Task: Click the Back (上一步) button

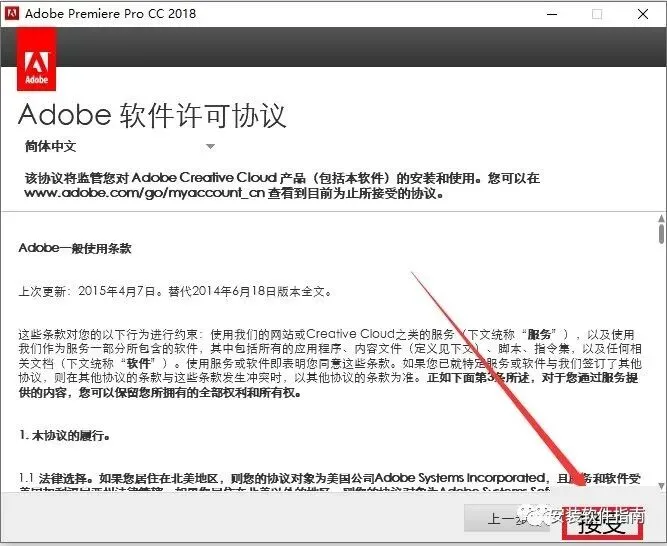Action: click(508, 518)
